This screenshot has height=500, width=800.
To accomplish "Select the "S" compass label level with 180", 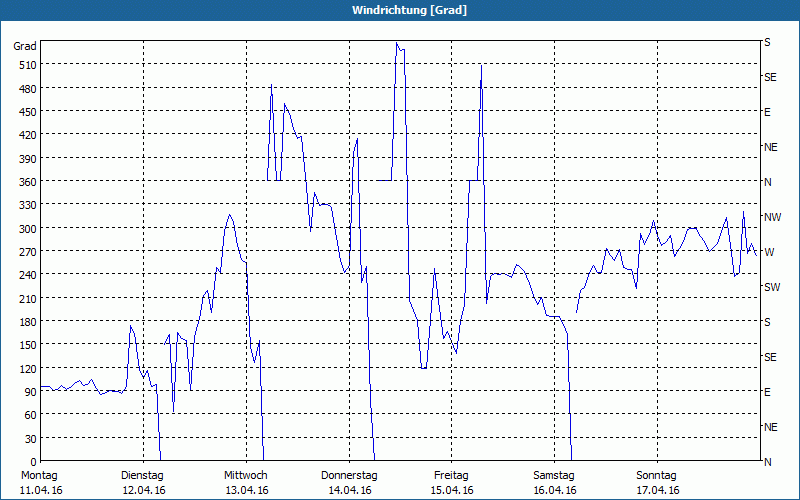I will point(767,322).
